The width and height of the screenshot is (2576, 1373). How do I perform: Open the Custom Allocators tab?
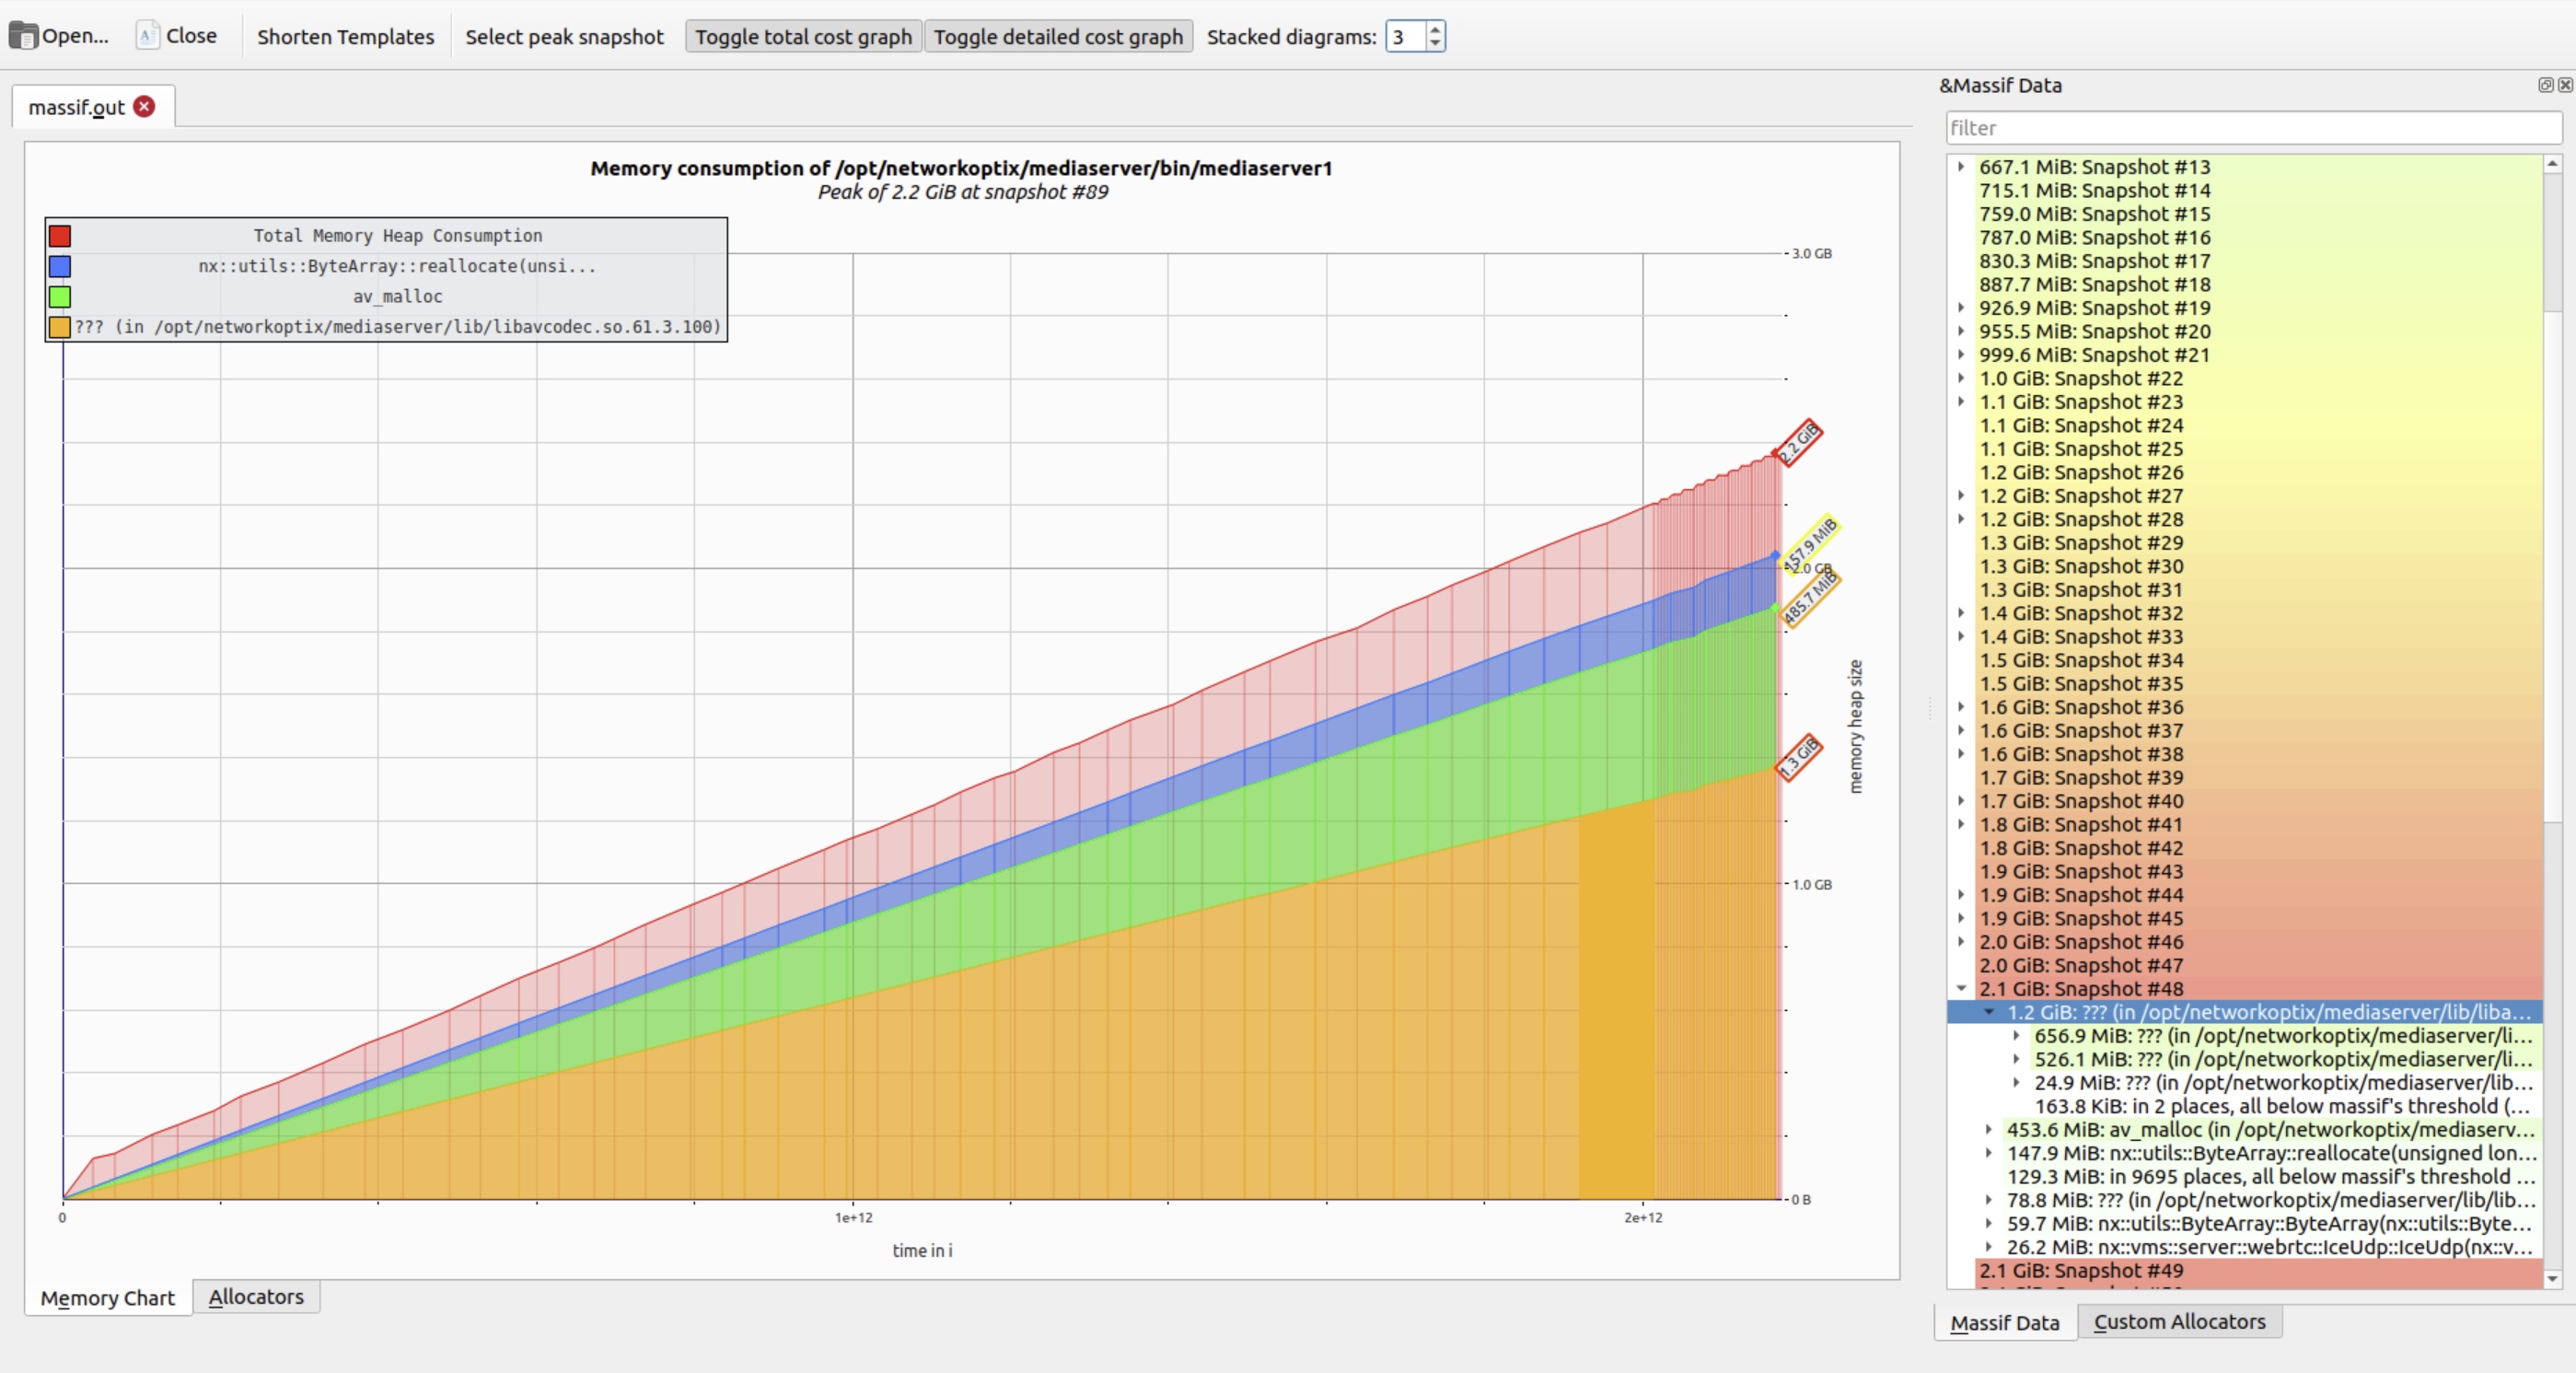(x=2179, y=1321)
